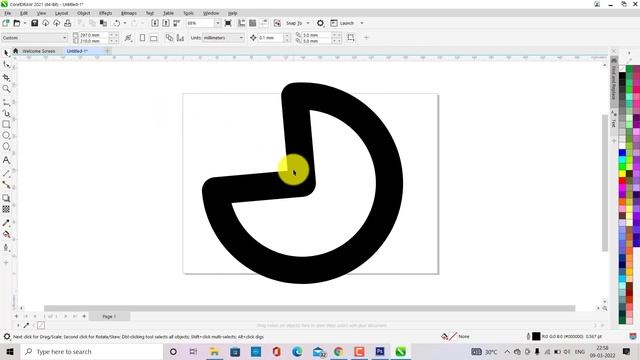The width and height of the screenshot is (640, 360).
Task: Click the Export icon
Action: tap(166, 23)
